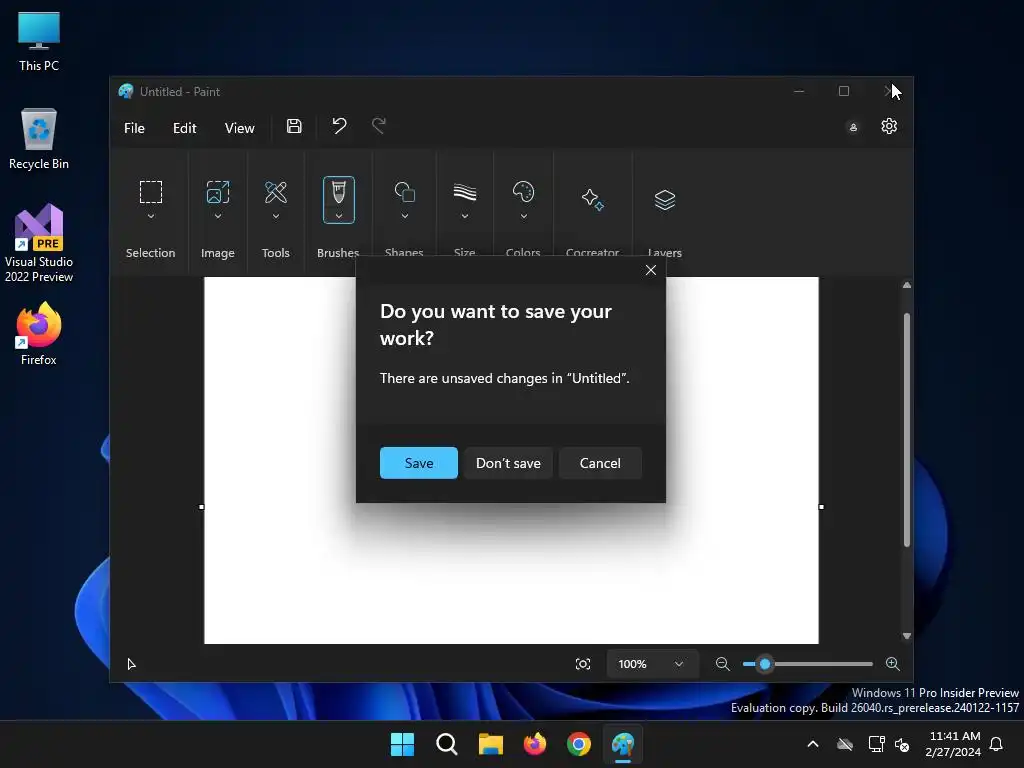Open taskbar Search
Viewport: 1024px width, 768px height.
pyautogui.click(x=447, y=744)
